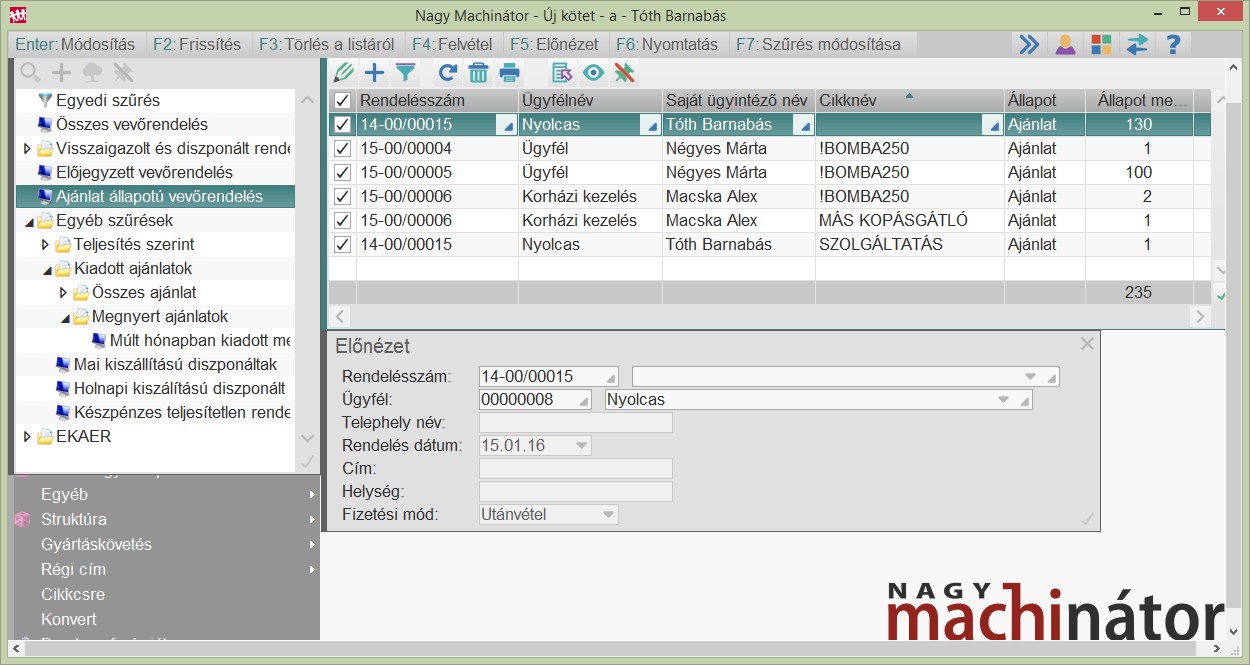Uncheck the row with item SZOLGÁLTATÁS
Viewport: 1250px width, 665px height.
(x=342, y=245)
